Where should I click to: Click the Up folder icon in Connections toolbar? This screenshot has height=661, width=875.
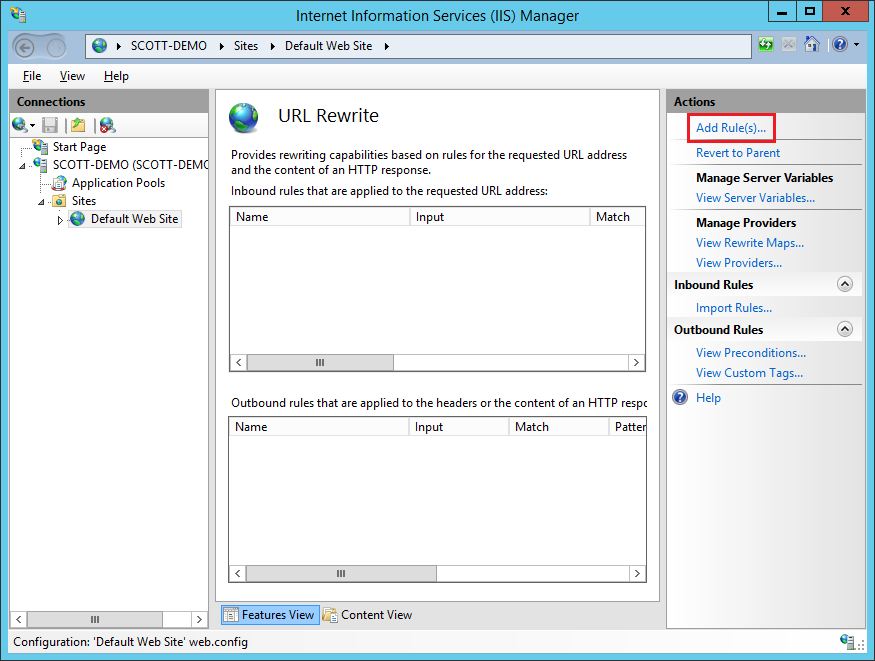tap(78, 125)
